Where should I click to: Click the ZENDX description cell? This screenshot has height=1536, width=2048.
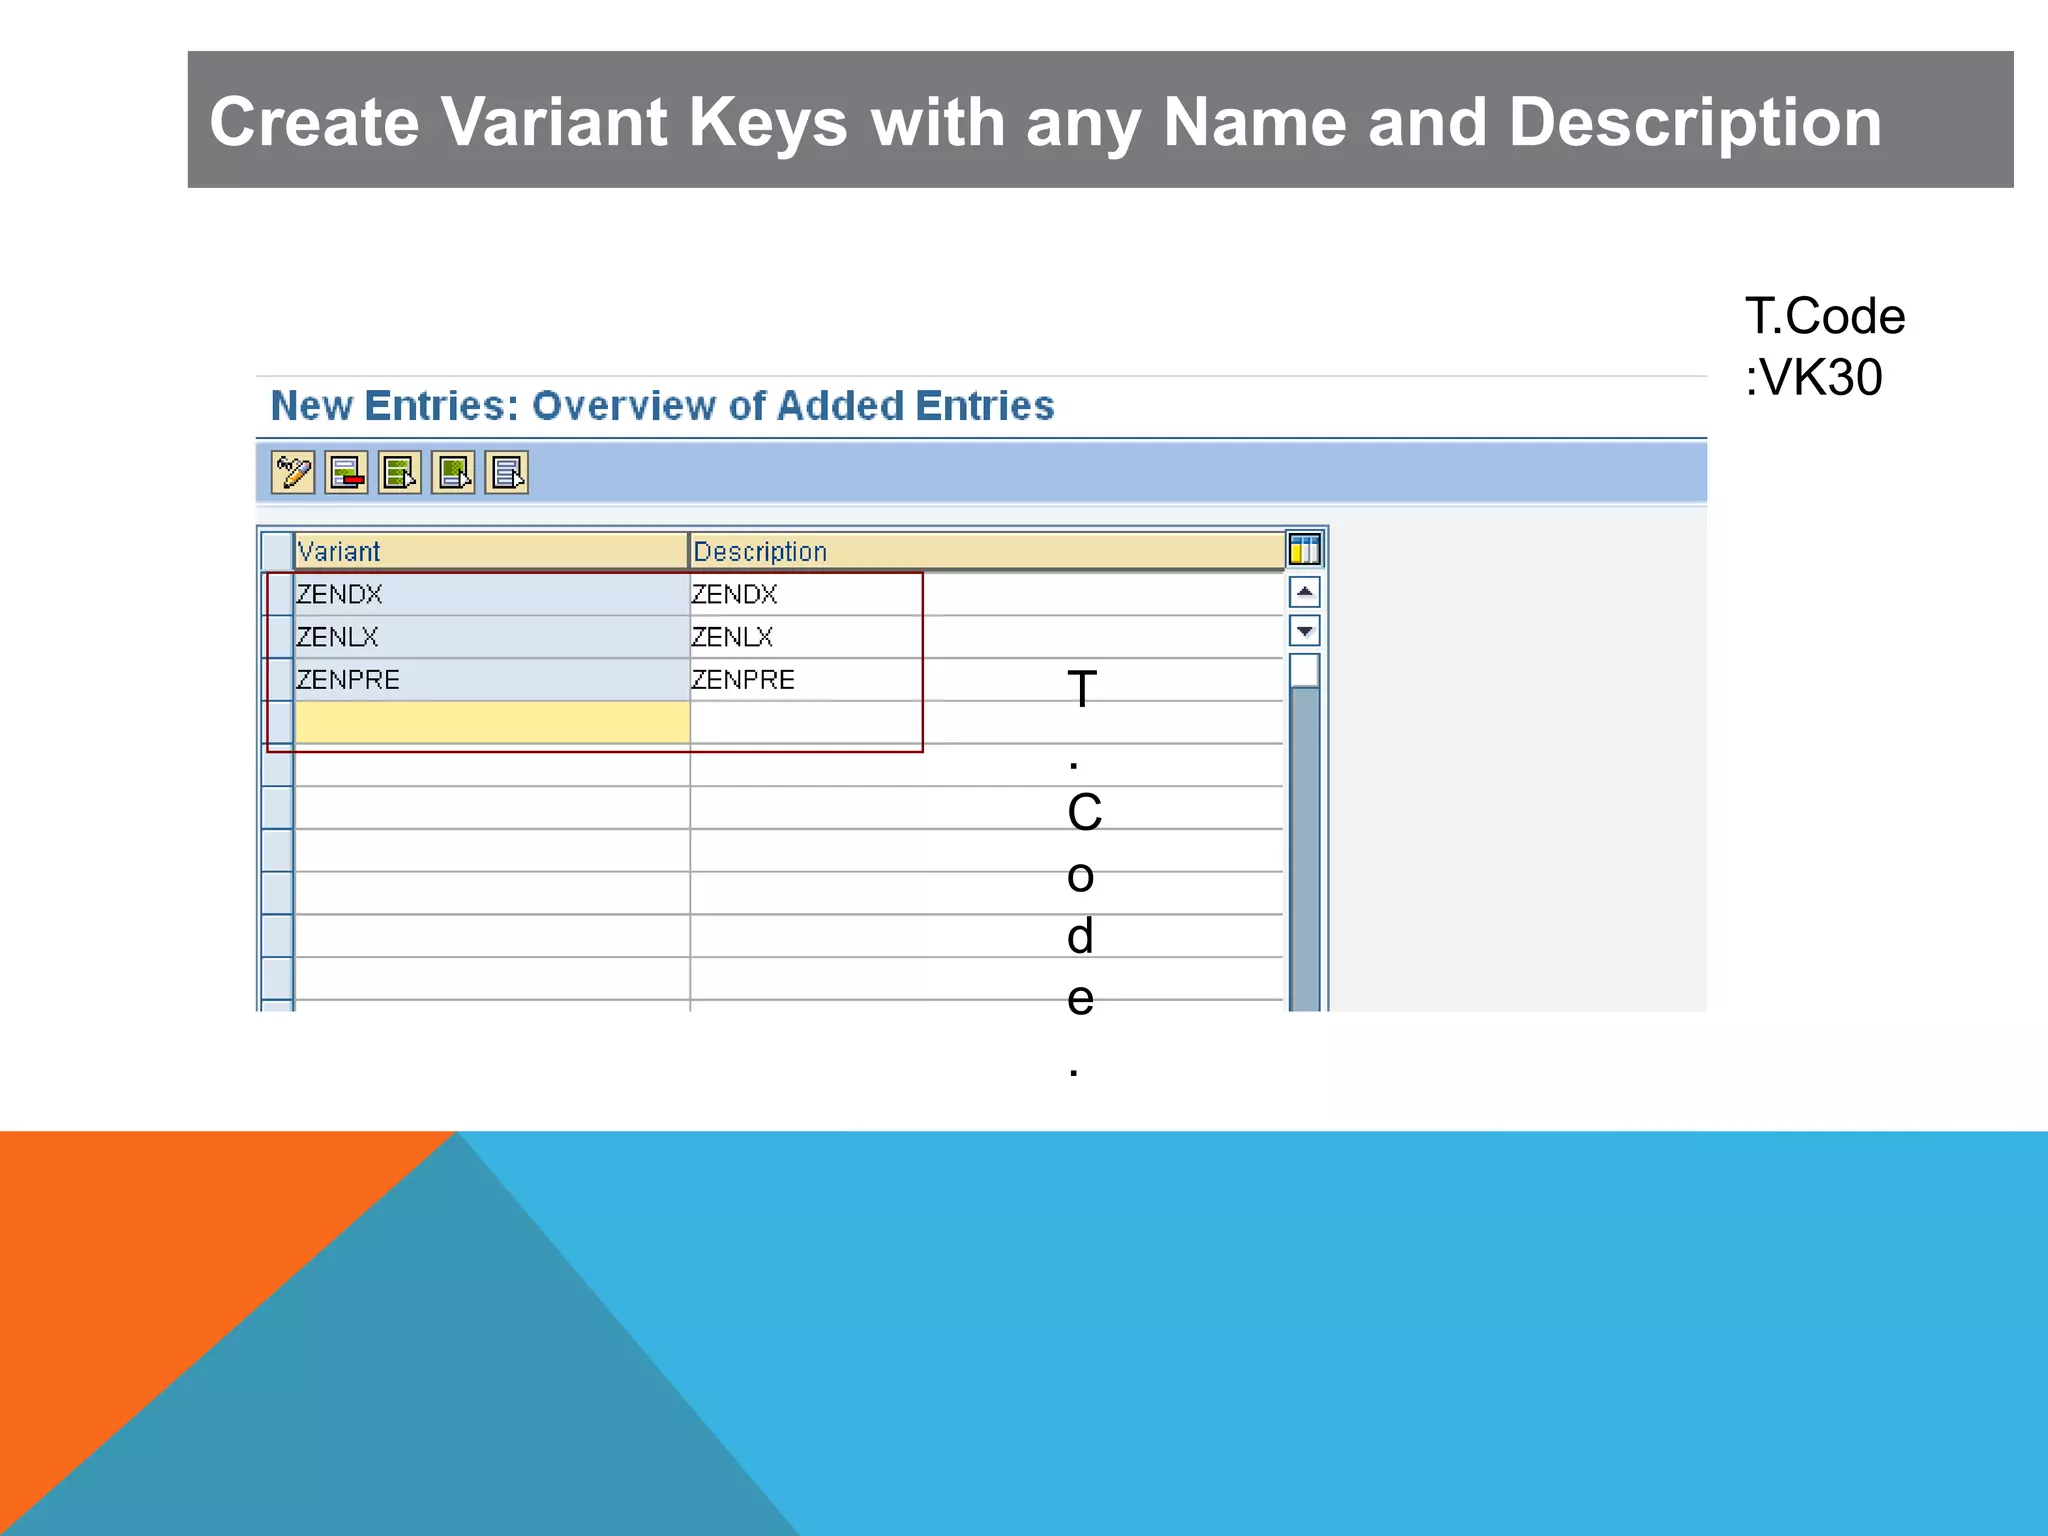click(x=987, y=594)
